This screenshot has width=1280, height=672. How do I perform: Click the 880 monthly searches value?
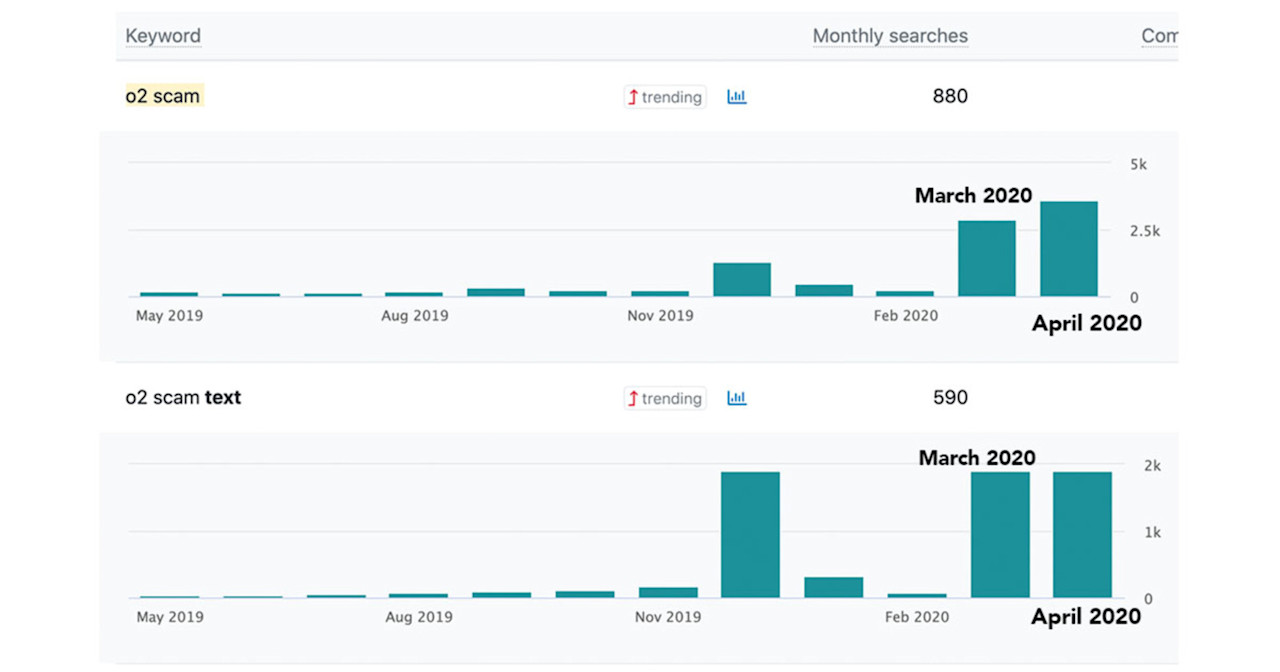pos(950,97)
